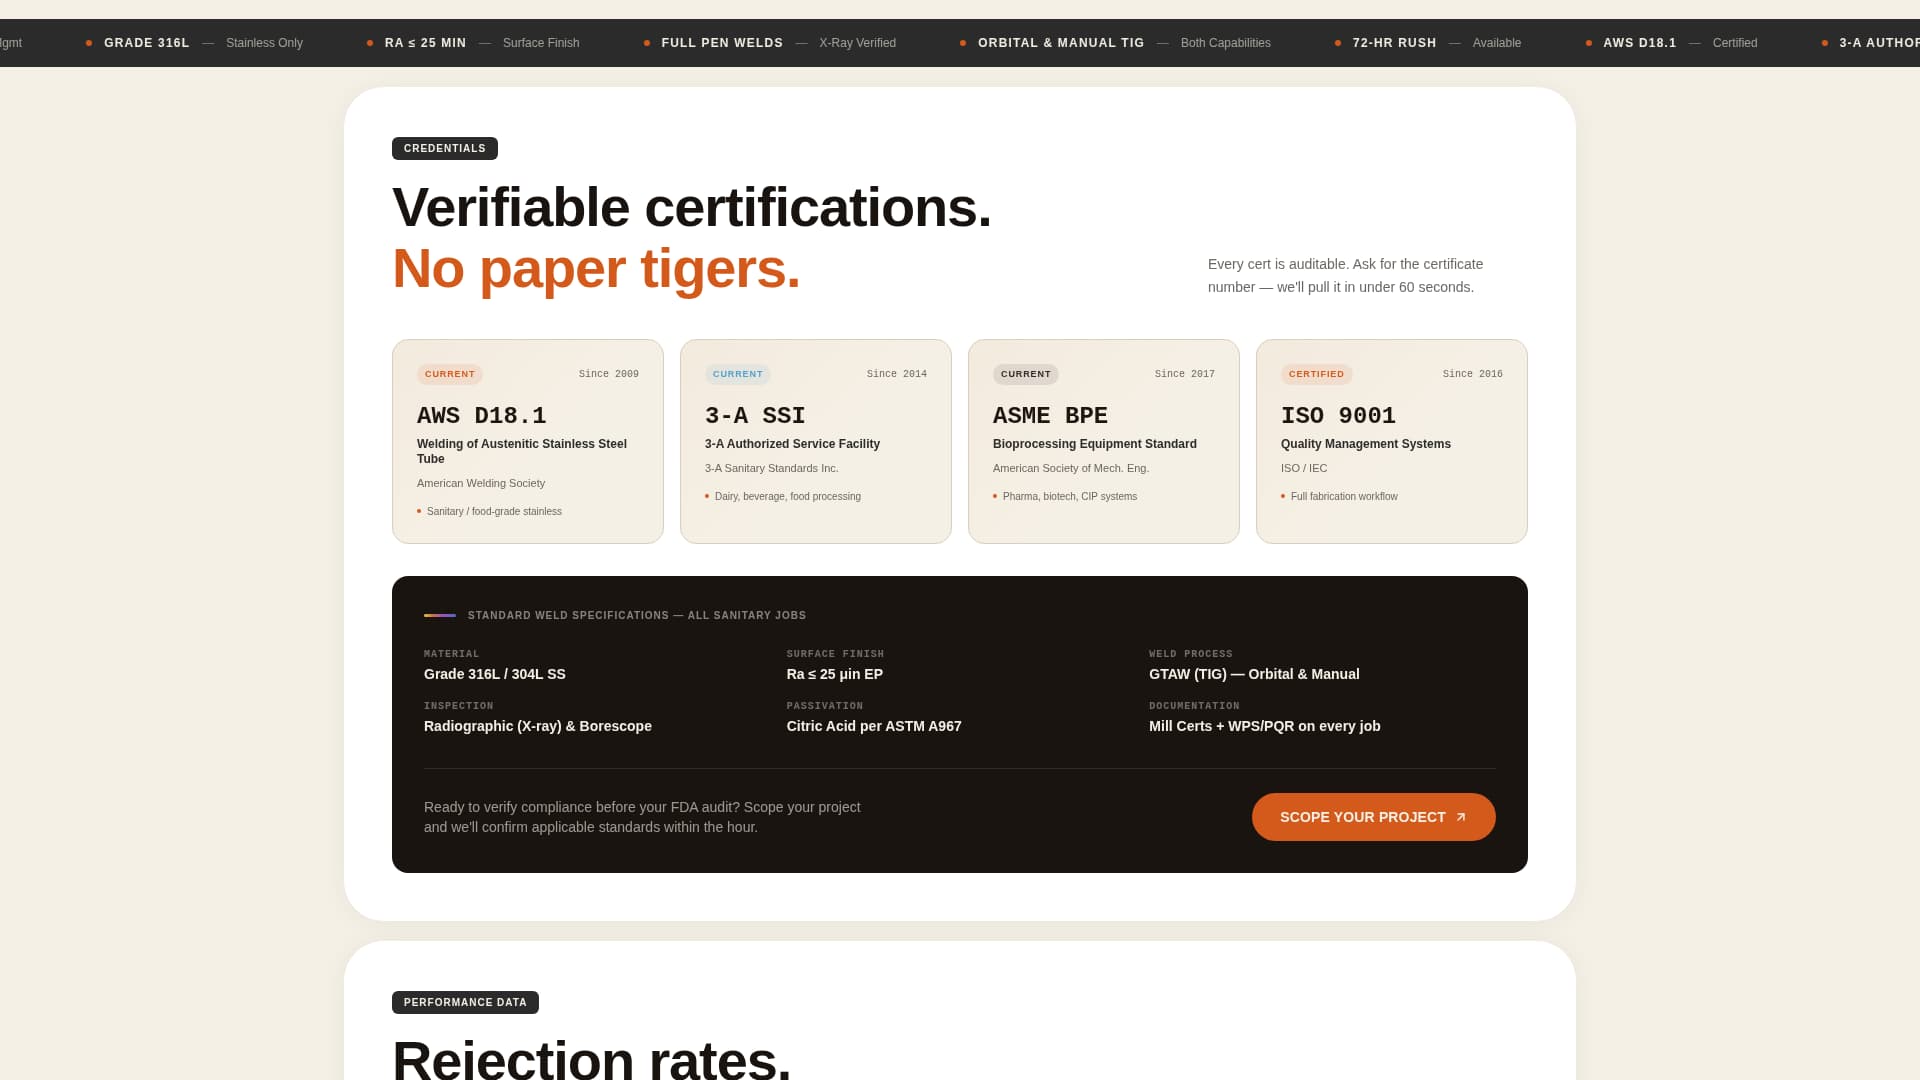Toggle the CERTIFIED badge on ISO 9001 card
The width and height of the screenshot is (1920, 1080).
click(1317, 374)
